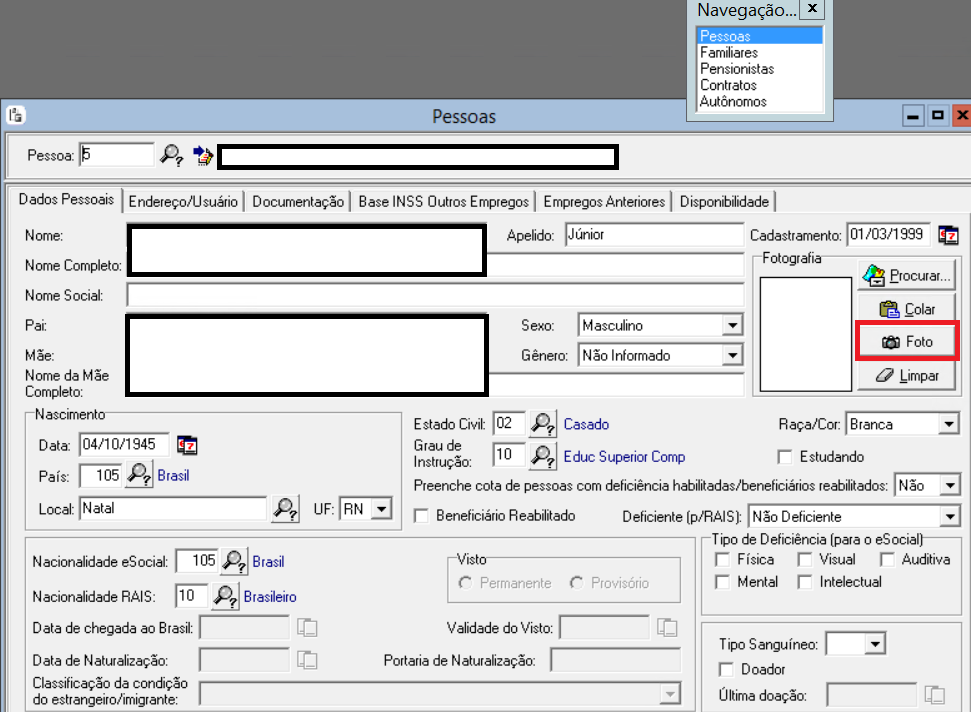Click the Local city search magnifier icon
This screenshot has height=712, width=971.
(x=284, y=509)
